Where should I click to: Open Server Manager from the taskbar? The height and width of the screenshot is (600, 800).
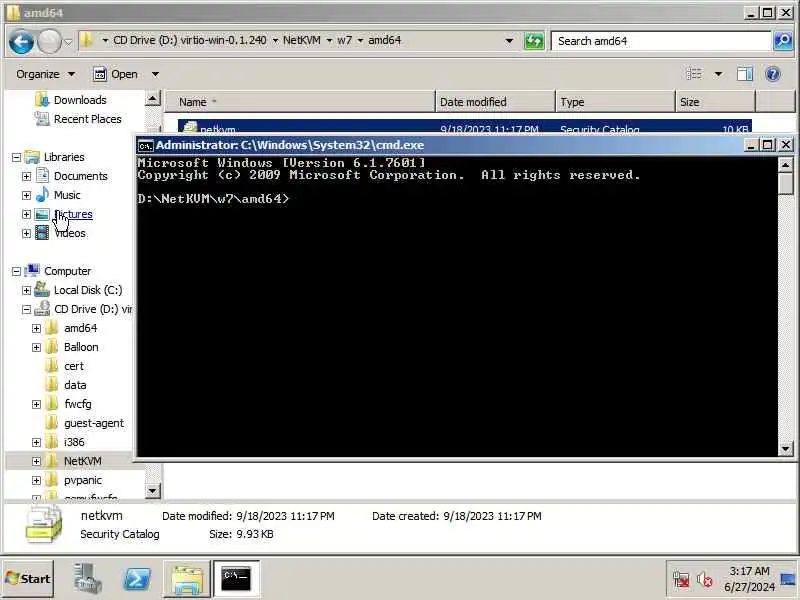[x=87, y=579]
